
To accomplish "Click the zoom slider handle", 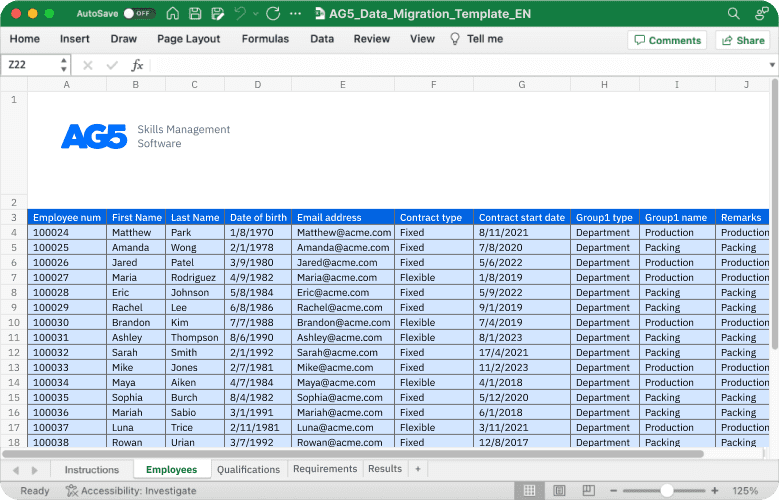I will (666, 491).
